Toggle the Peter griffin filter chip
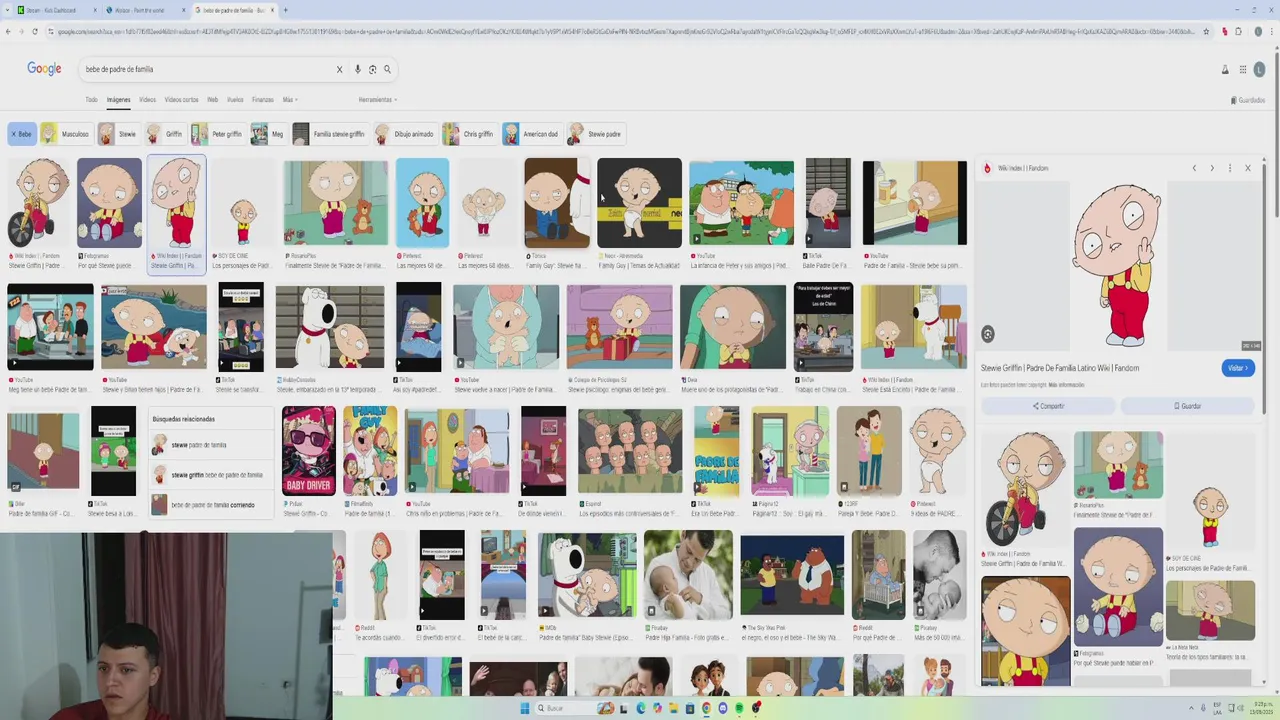 point(218,134)
